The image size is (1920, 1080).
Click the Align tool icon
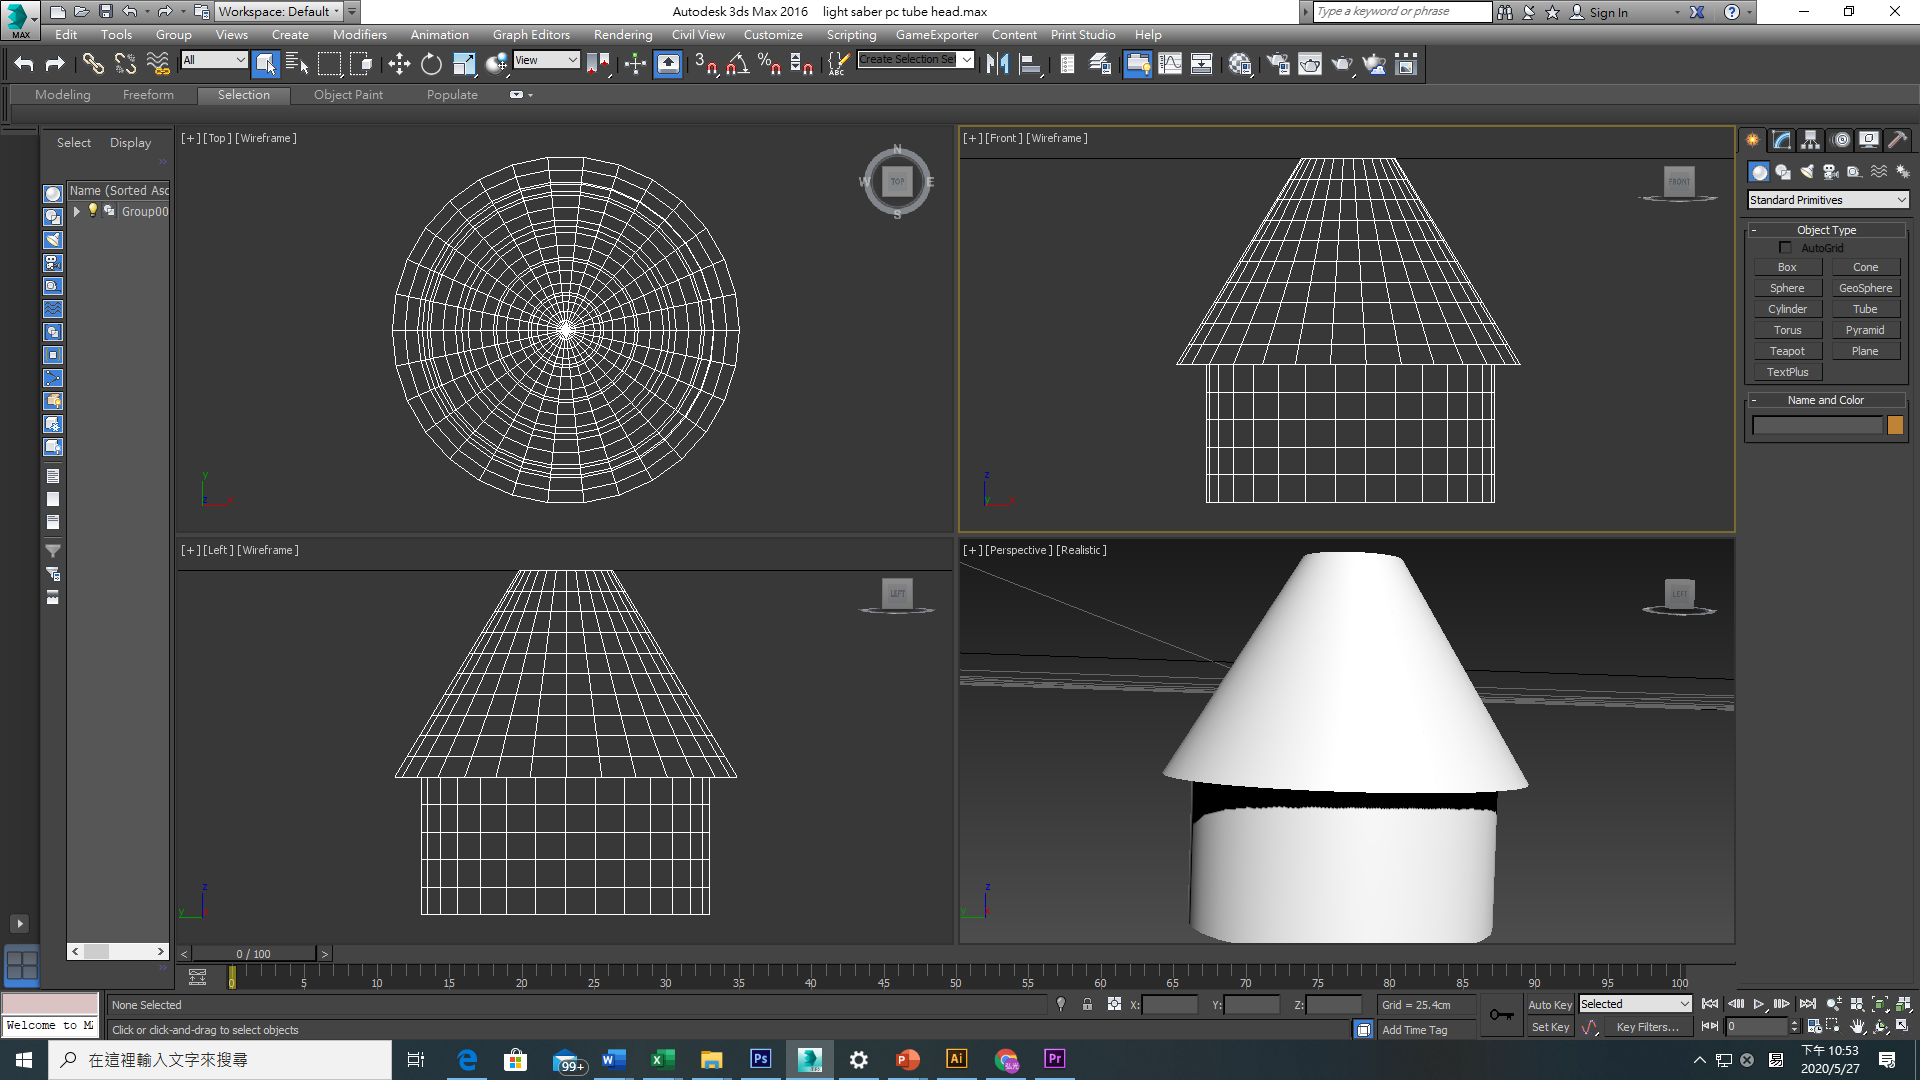click(1029, 64)
